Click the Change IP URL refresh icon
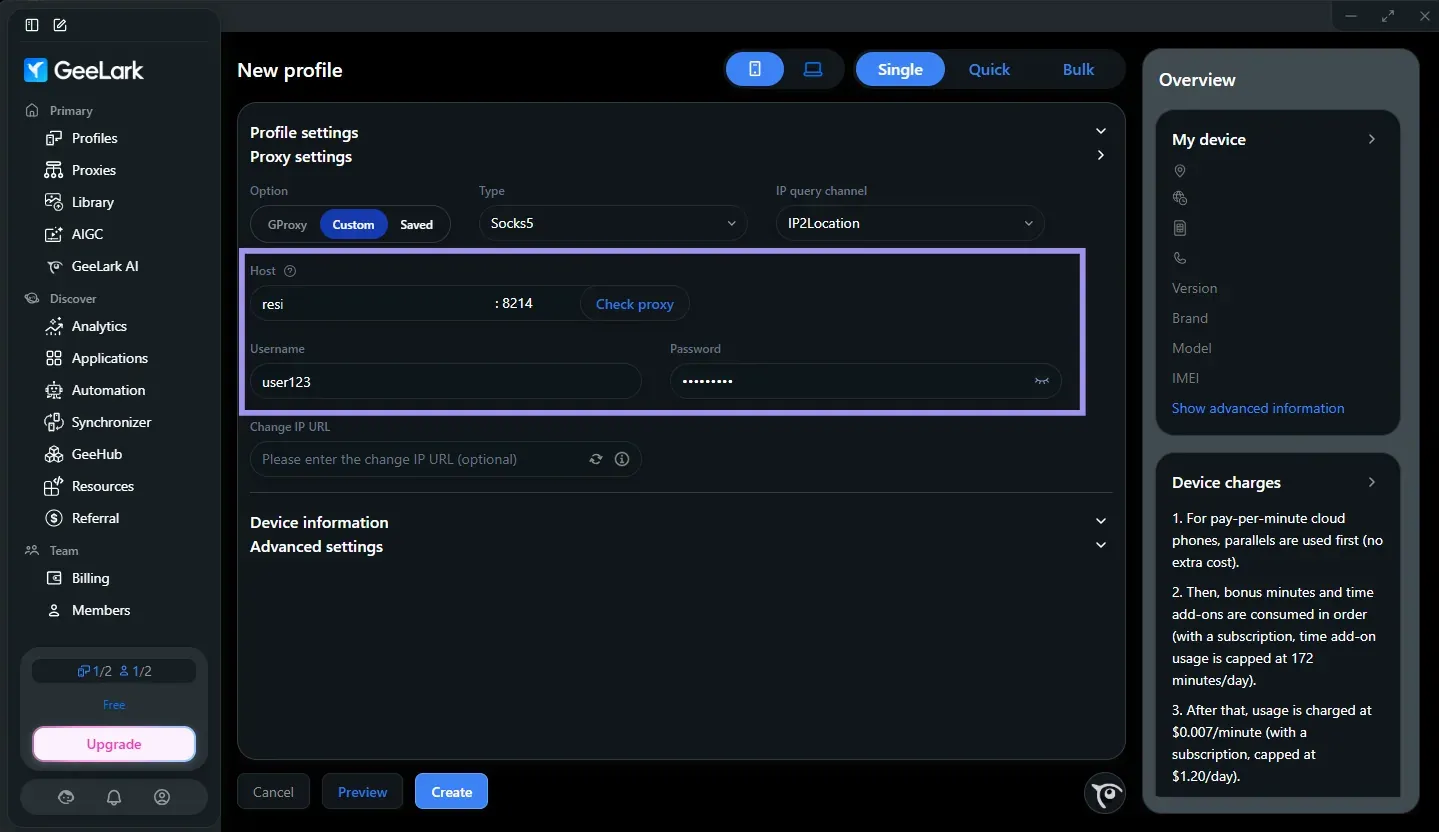Viewport: 1439px width, 832px height. (596, 459)
